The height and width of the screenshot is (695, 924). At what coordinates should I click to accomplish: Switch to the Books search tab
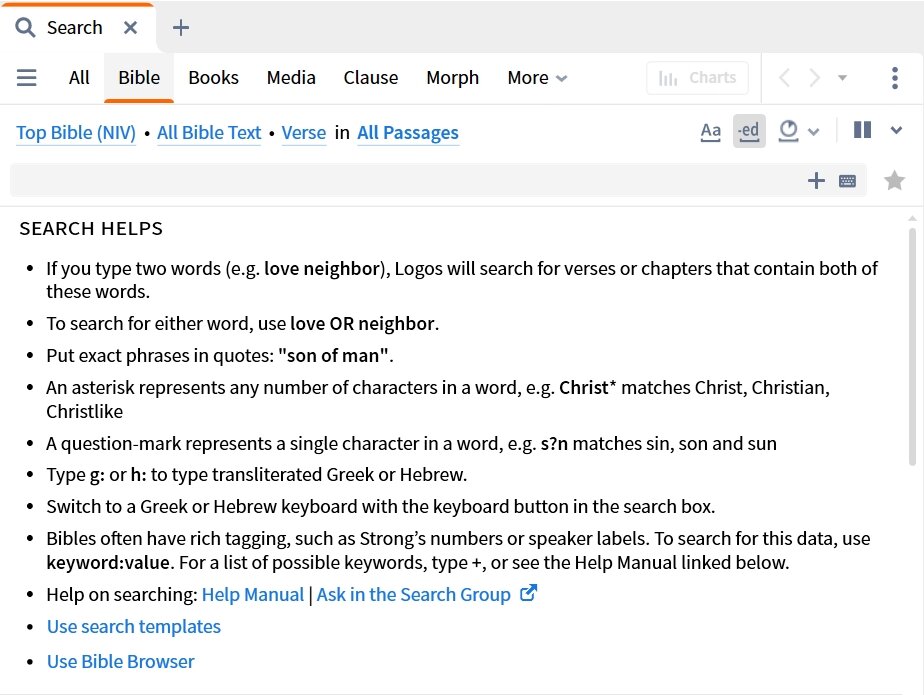coord(213,78)
